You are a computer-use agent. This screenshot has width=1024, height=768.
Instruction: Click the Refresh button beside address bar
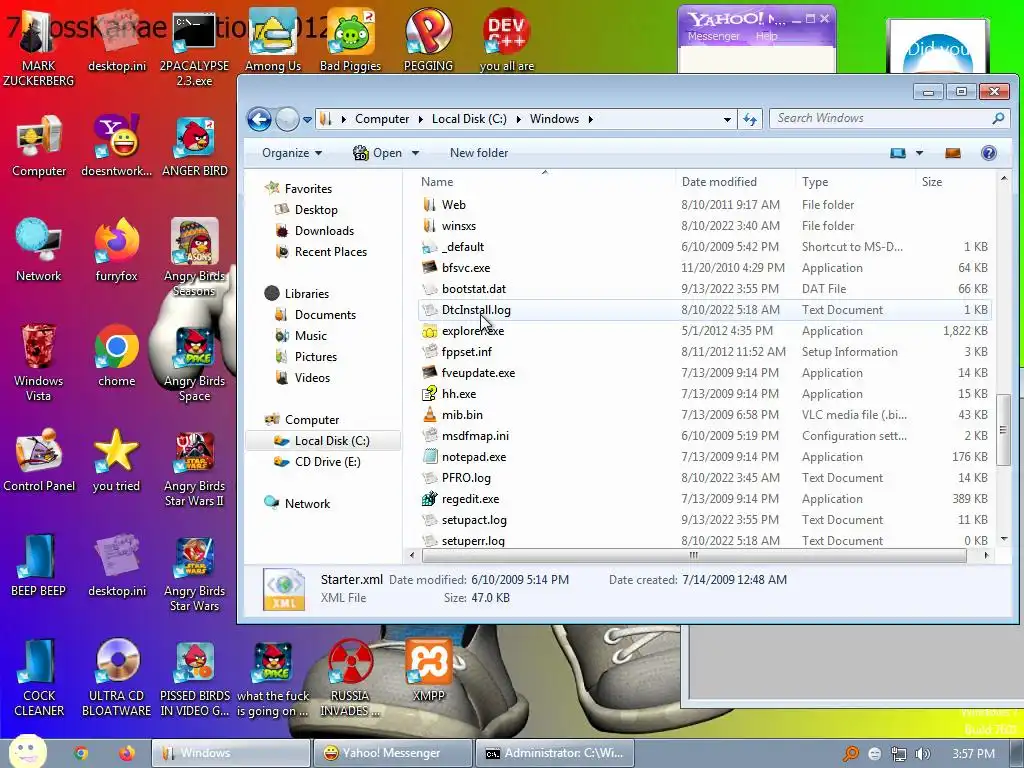click(x=750, y=120)
